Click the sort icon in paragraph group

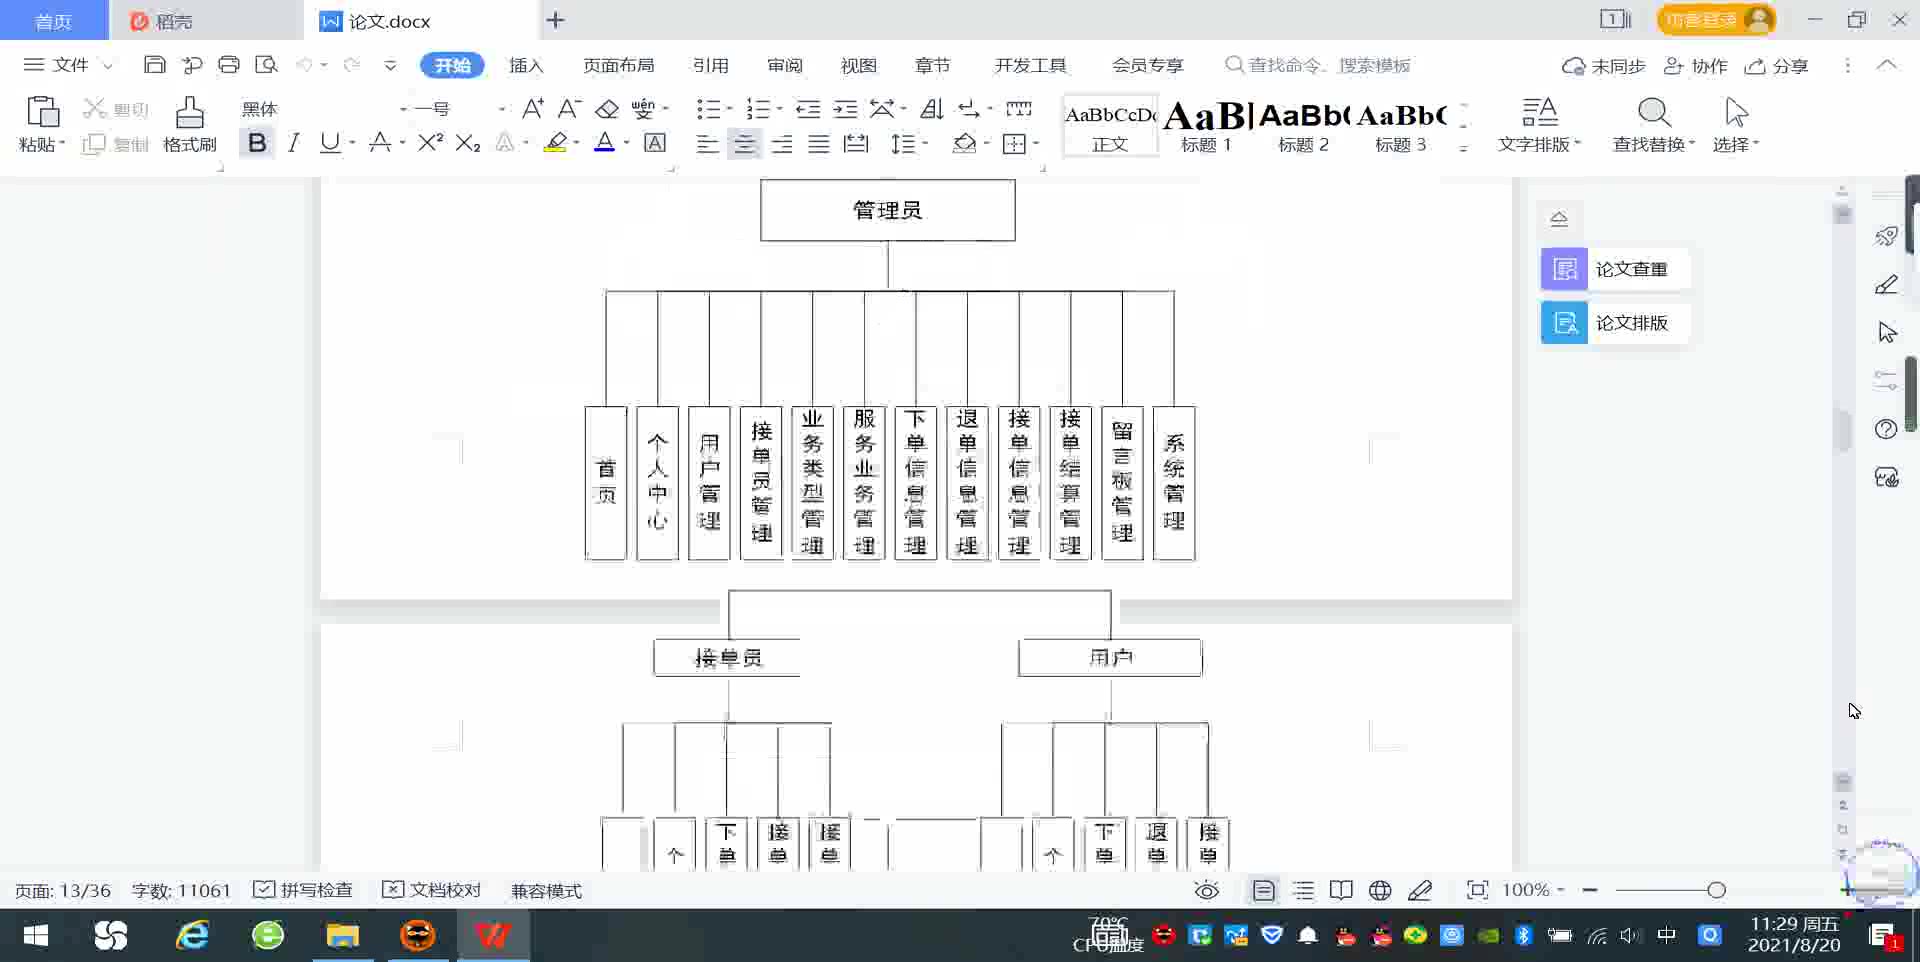coord(932,109)
